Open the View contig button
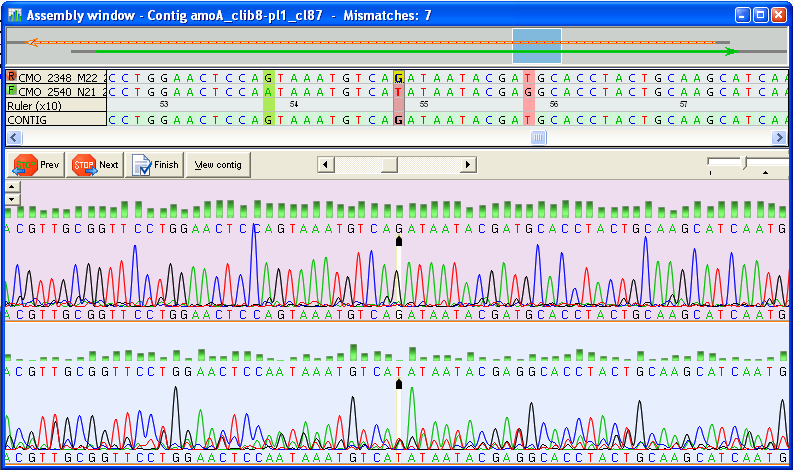The image size is (793, 470). [218, 165]
